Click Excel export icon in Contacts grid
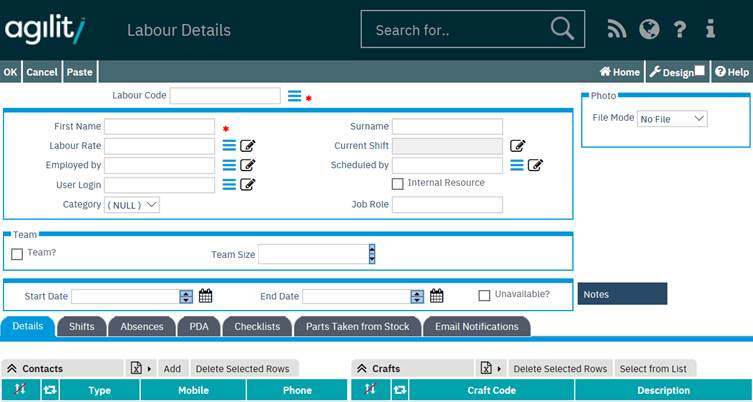The image size is (753, 402). point(137,368)
